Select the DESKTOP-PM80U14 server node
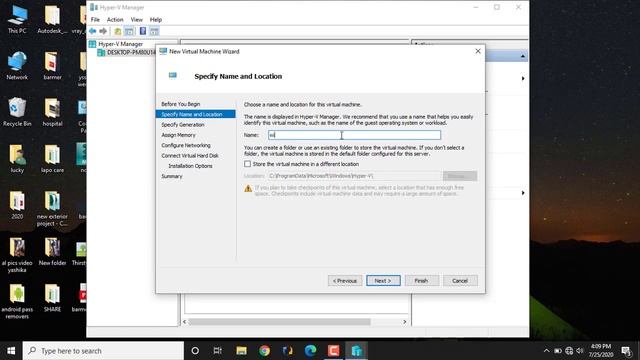Viewport: 640px width, 360px height. pyautogui.click(x=127, y=52)
